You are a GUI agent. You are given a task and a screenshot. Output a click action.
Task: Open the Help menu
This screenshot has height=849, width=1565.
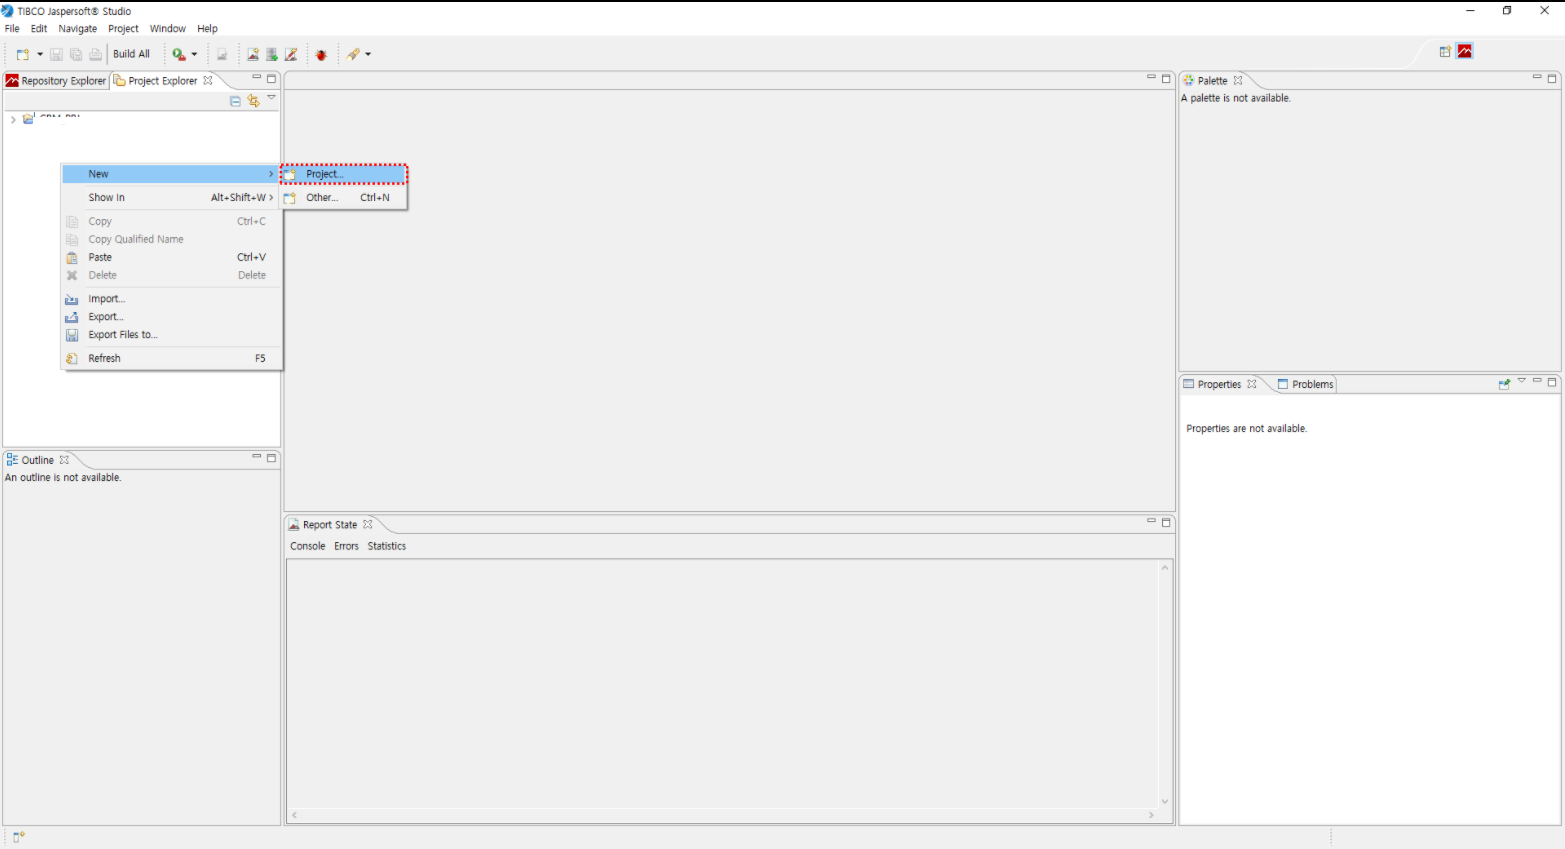coord(207,29)
